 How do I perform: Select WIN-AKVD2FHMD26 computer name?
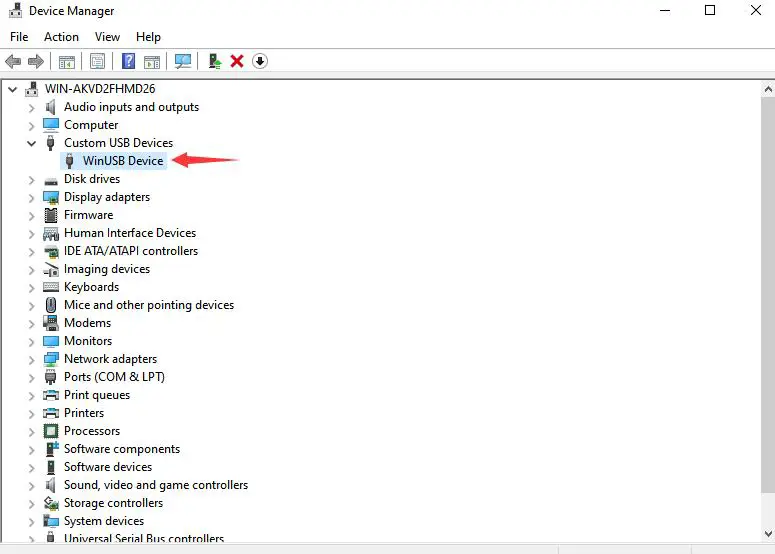coord(100,89)
